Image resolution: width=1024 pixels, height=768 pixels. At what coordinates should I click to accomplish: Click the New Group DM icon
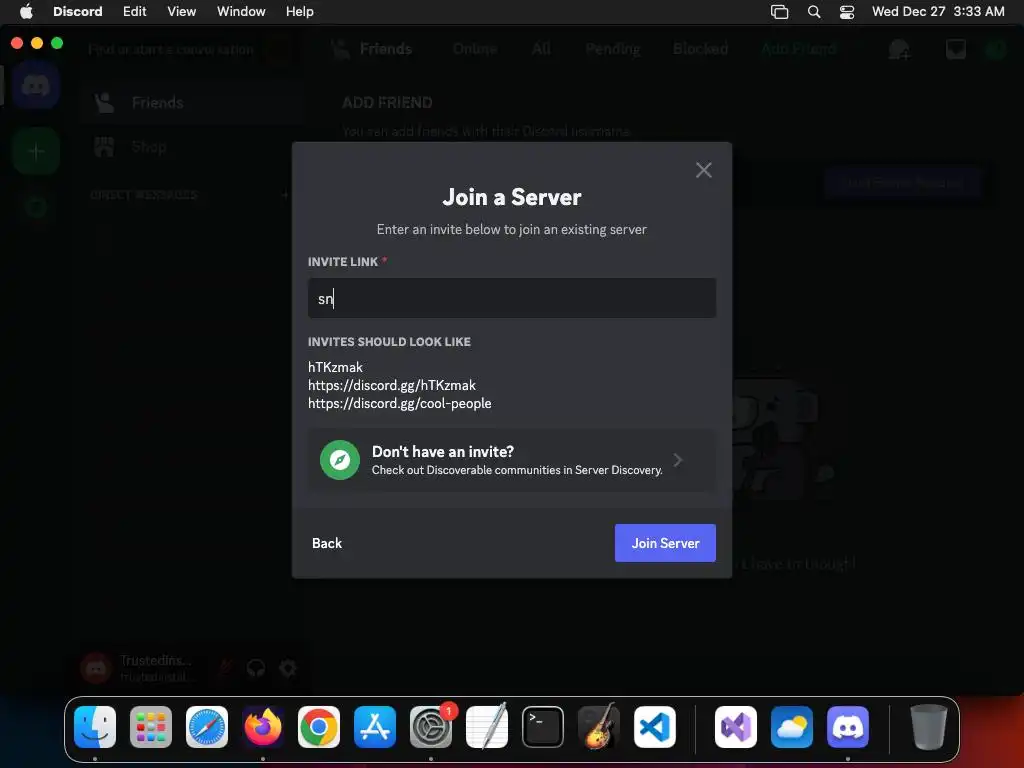[x=899, y=50]
